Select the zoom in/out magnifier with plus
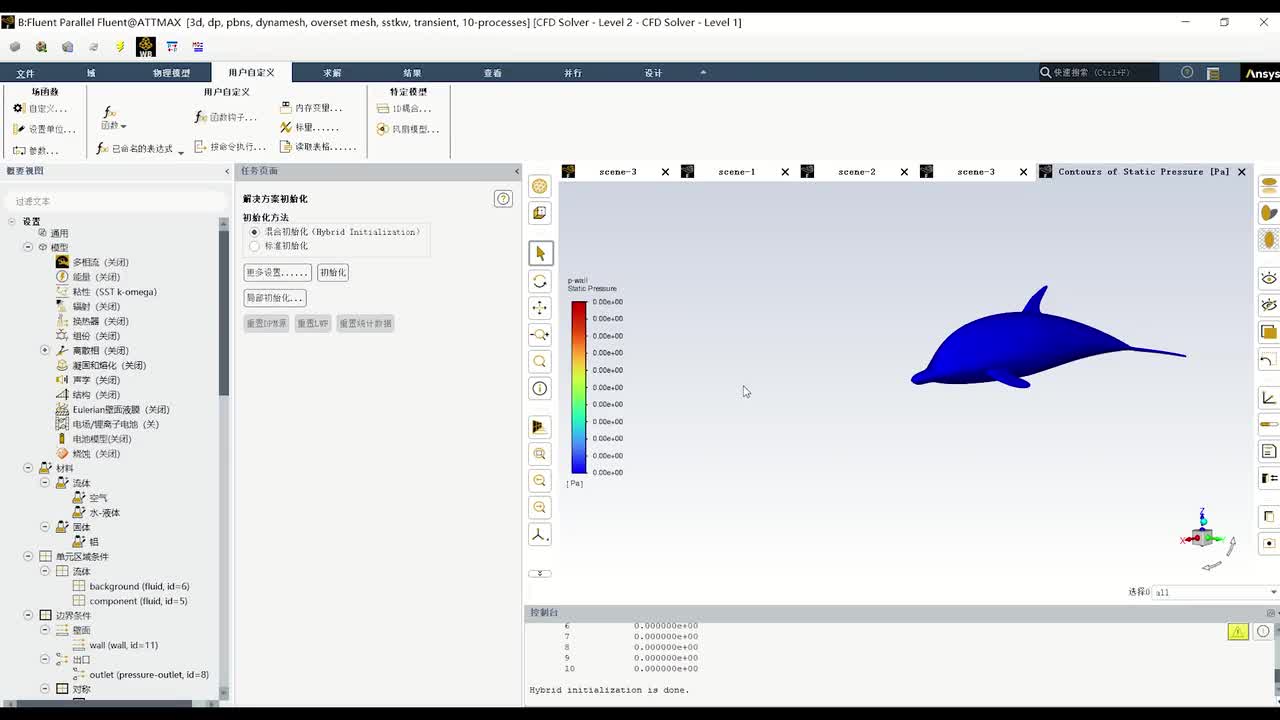The height and width of the screenshot is (720, 1280). click(x=540, y=335)
